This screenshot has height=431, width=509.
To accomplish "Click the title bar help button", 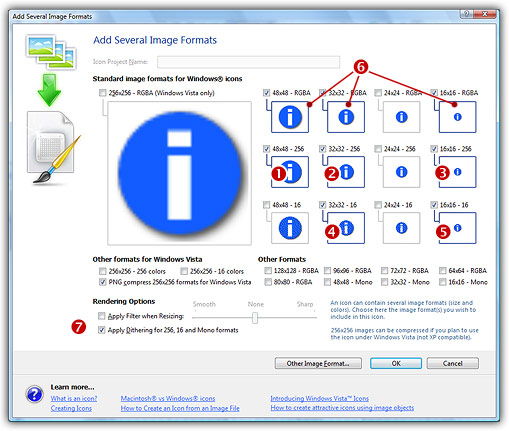I will pos(466,14).
